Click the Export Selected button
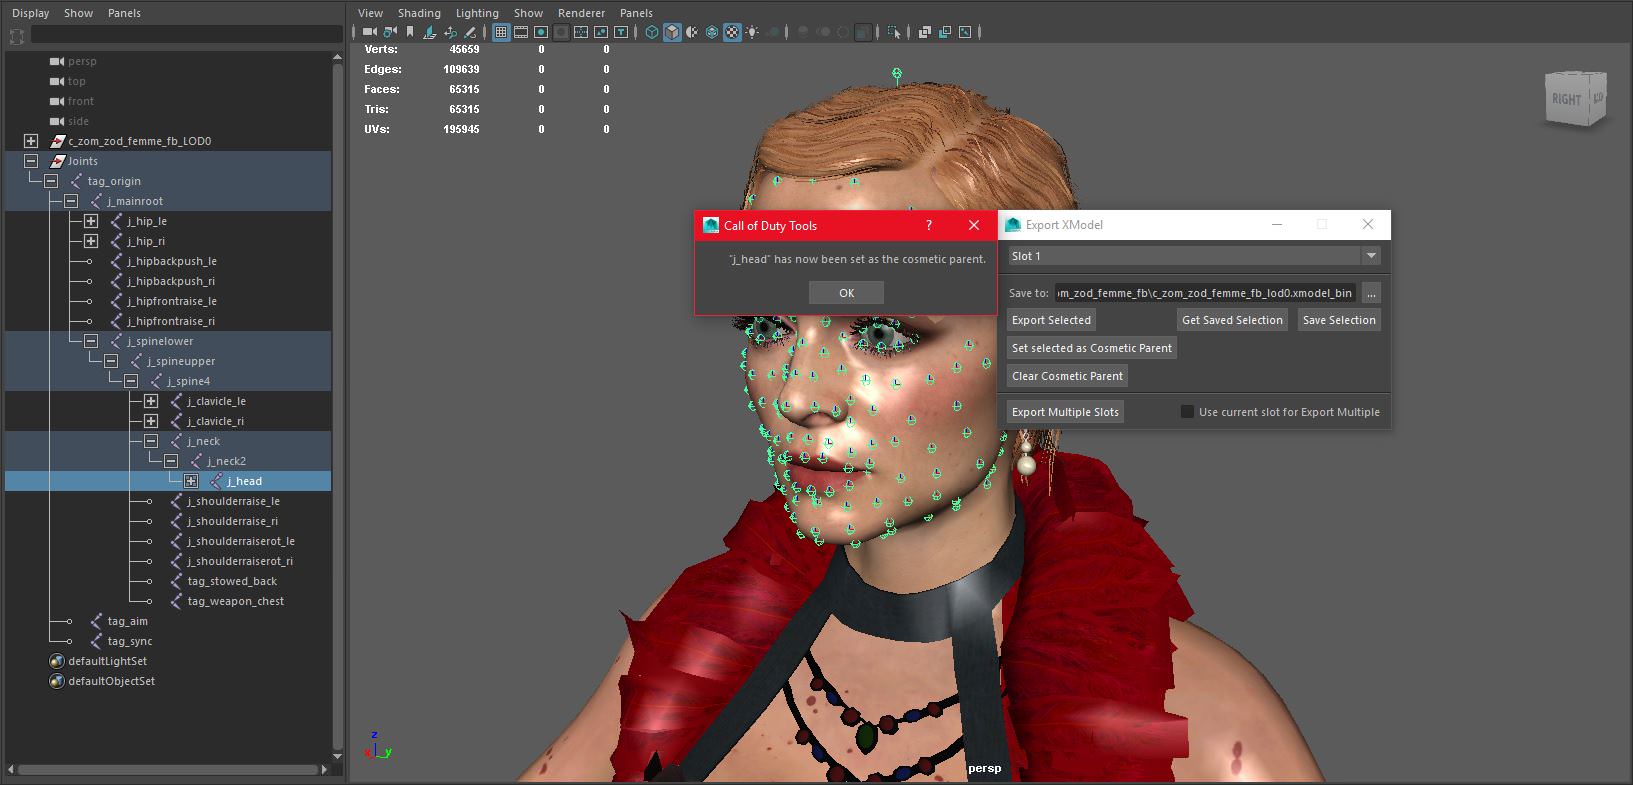 click(x=1051, y=320)
